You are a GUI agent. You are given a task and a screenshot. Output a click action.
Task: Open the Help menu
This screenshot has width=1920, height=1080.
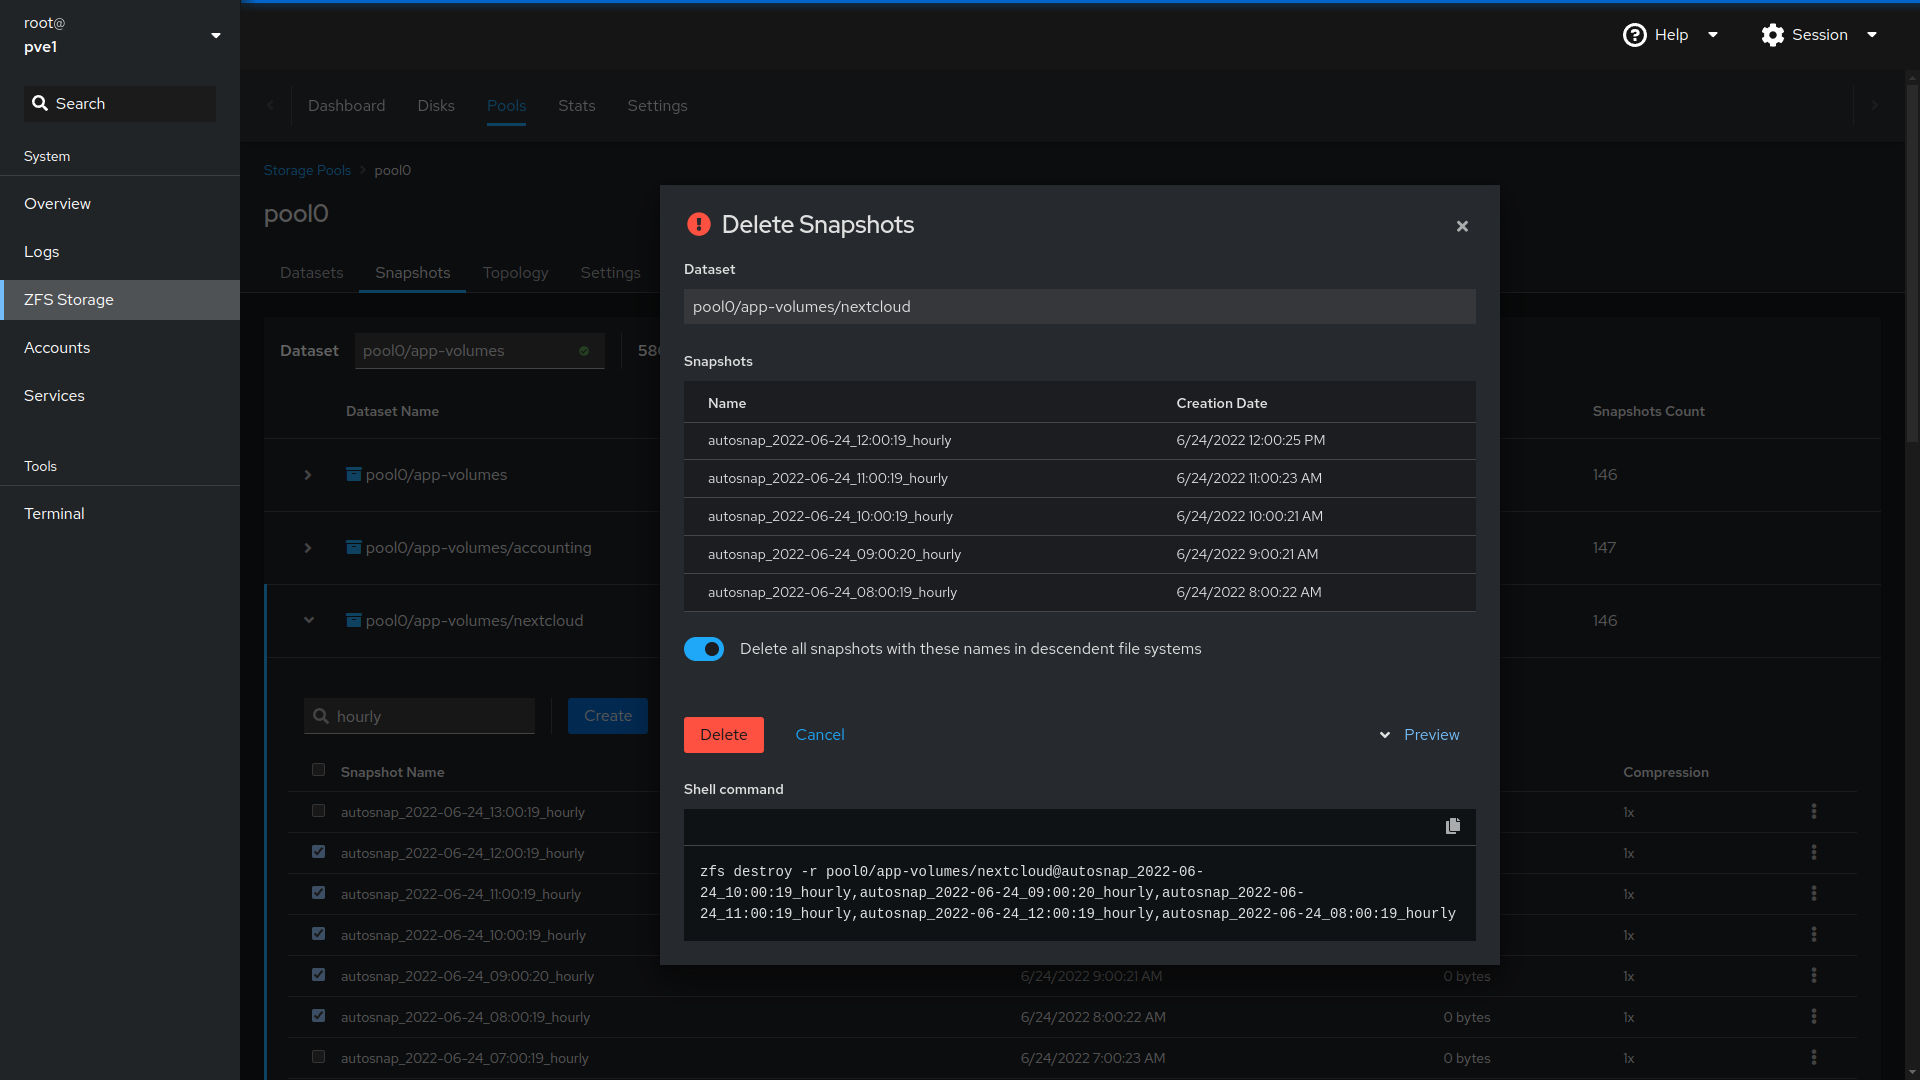[x=1670, y=35]
